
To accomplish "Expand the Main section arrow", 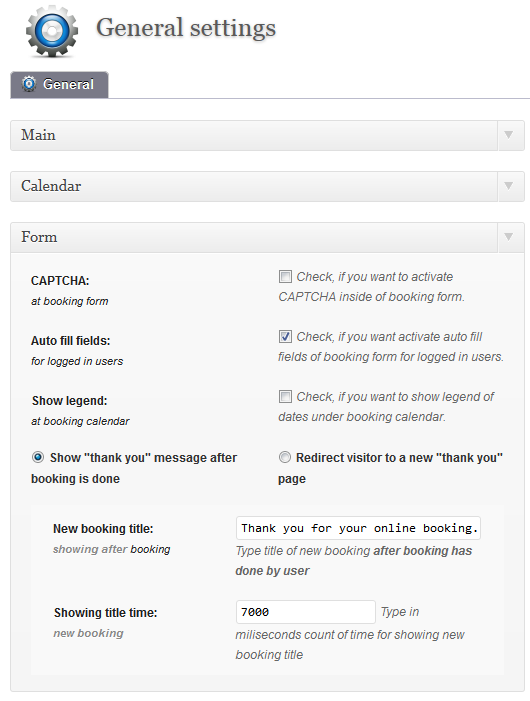I will pyautogui.click(x=509, y=135).
